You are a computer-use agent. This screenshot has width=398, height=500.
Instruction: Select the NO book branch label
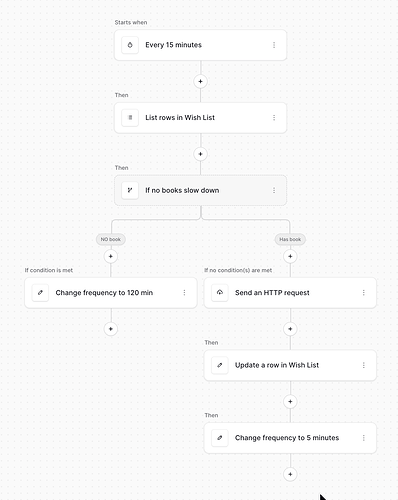(111, 239)
